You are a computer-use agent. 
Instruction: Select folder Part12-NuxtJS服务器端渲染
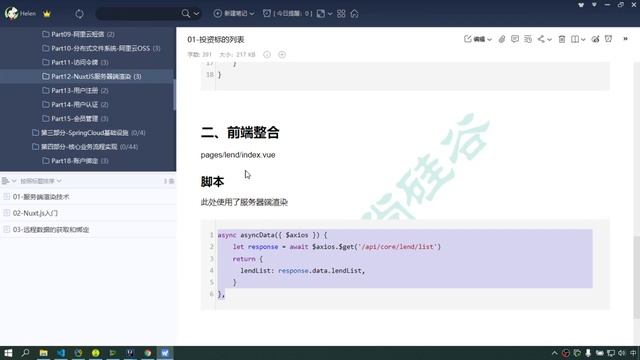pyautogui.click(x=91, y=76)
